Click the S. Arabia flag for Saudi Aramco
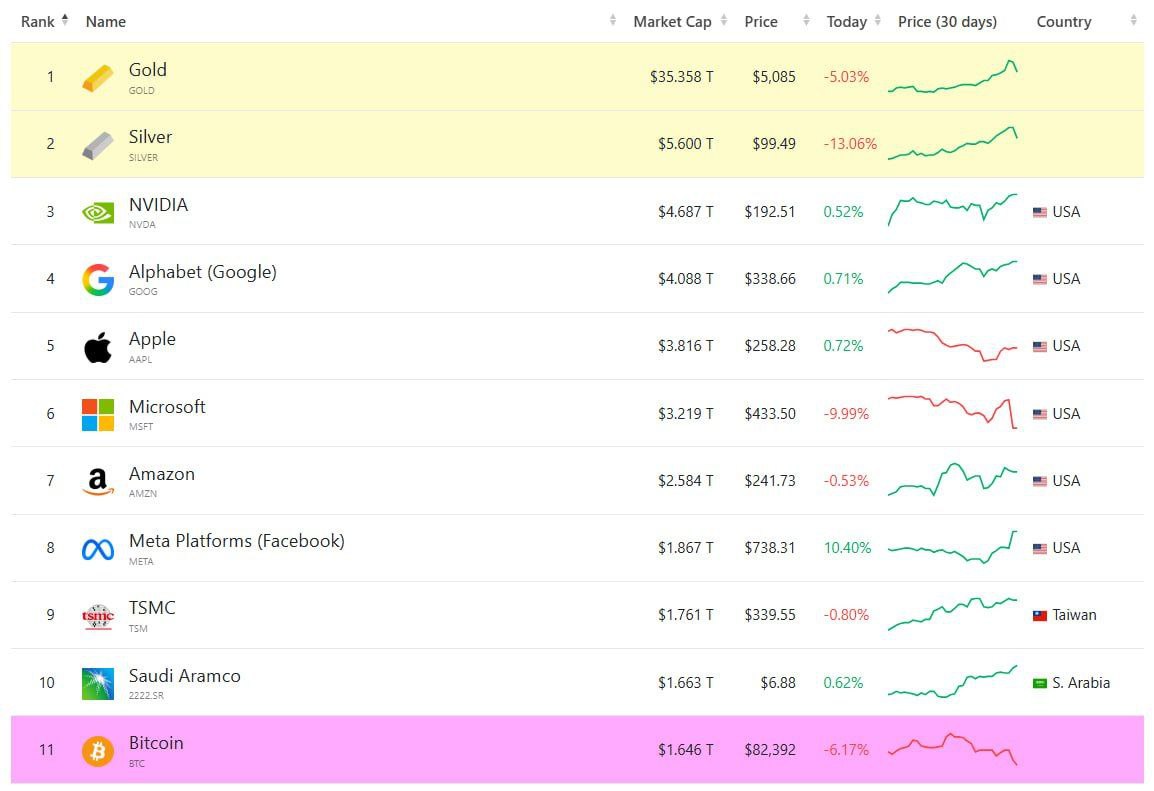Screen dimensions: 1154x791 pyautogui.click(x=1040, y=682)
